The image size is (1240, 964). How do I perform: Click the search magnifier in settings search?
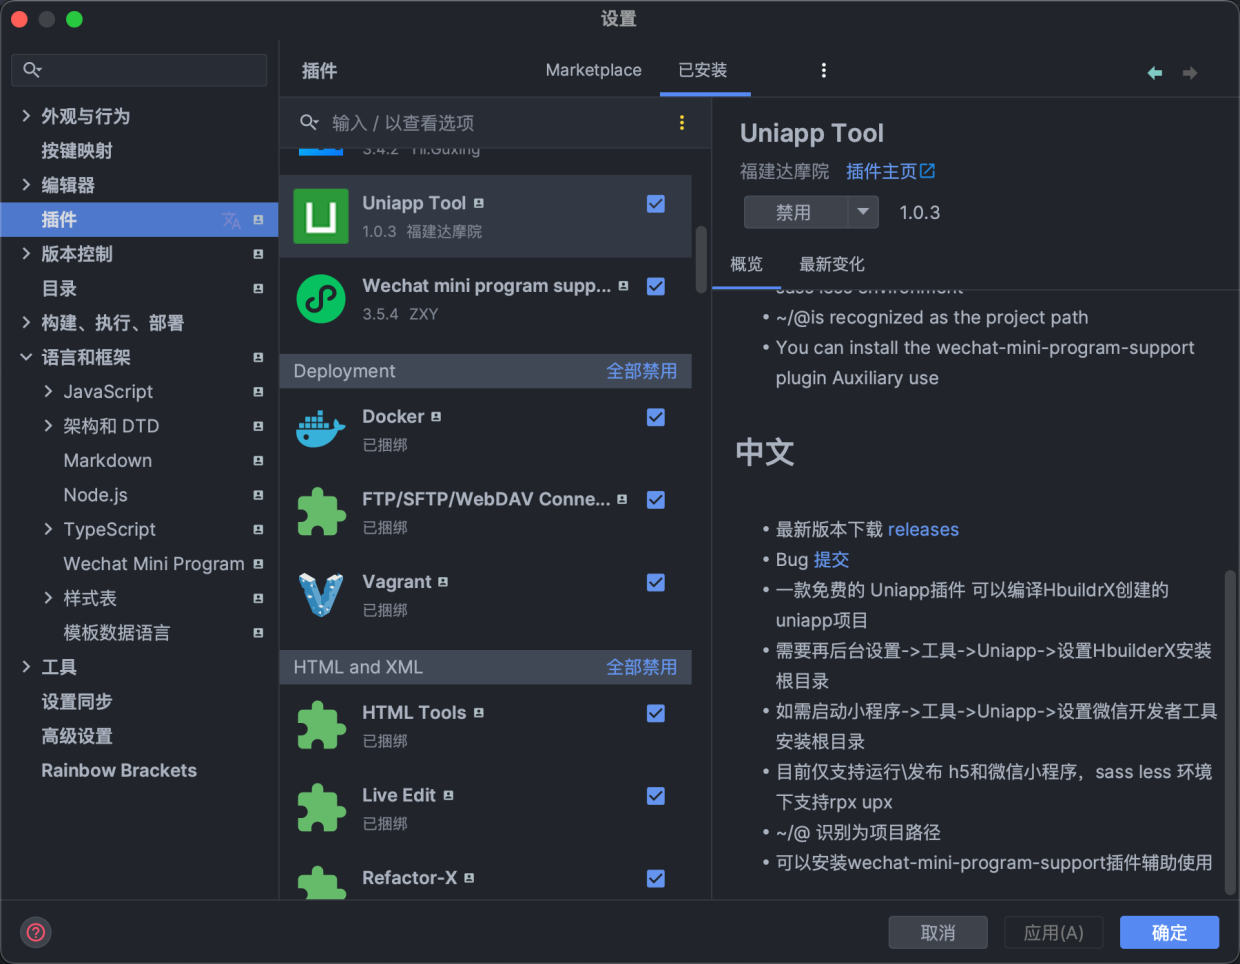[32, 69]
